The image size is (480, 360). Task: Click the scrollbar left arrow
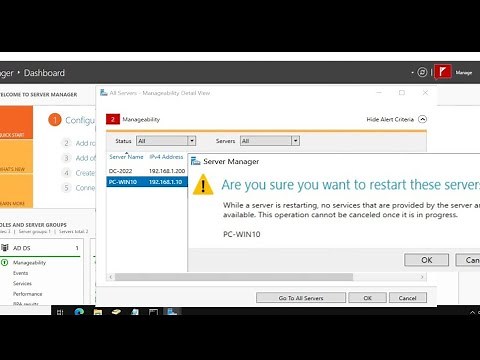tap(111, 277)
